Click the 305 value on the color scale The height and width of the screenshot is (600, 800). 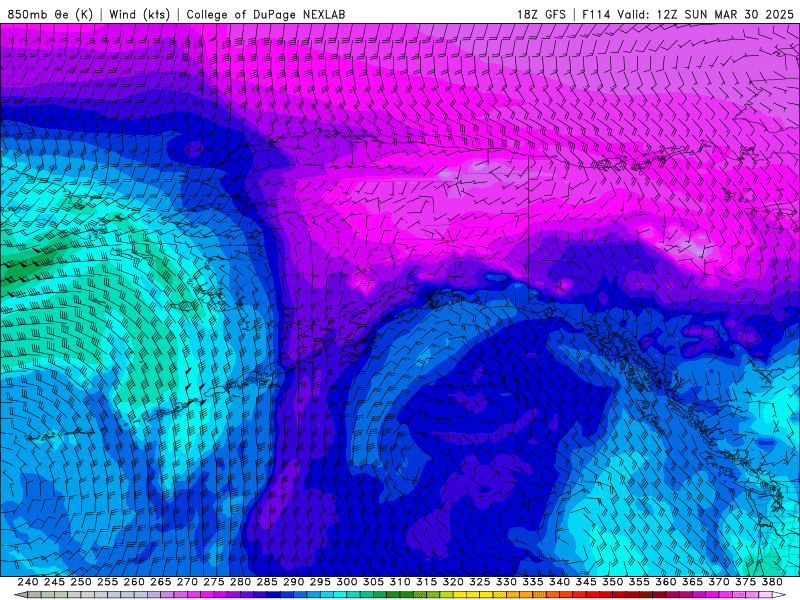click(373, 582)
